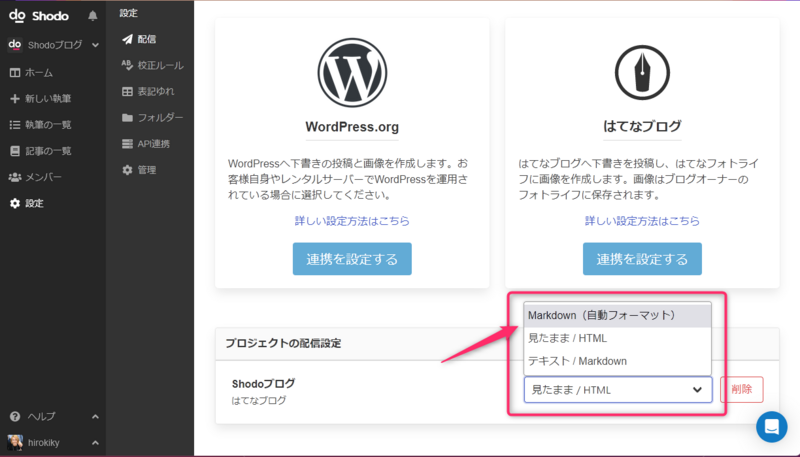
Task: Click the 校正ルール spellcheck icon
Action: coord(127,65)
